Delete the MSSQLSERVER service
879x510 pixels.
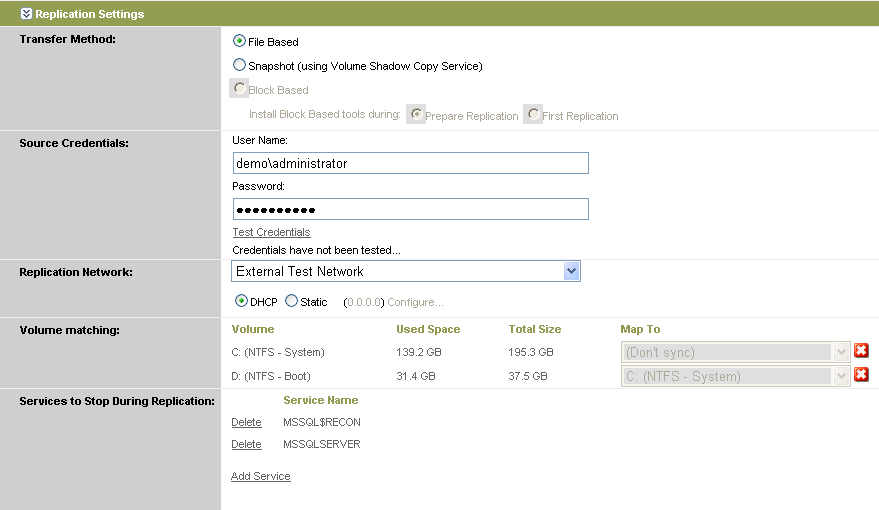(246, 444)
